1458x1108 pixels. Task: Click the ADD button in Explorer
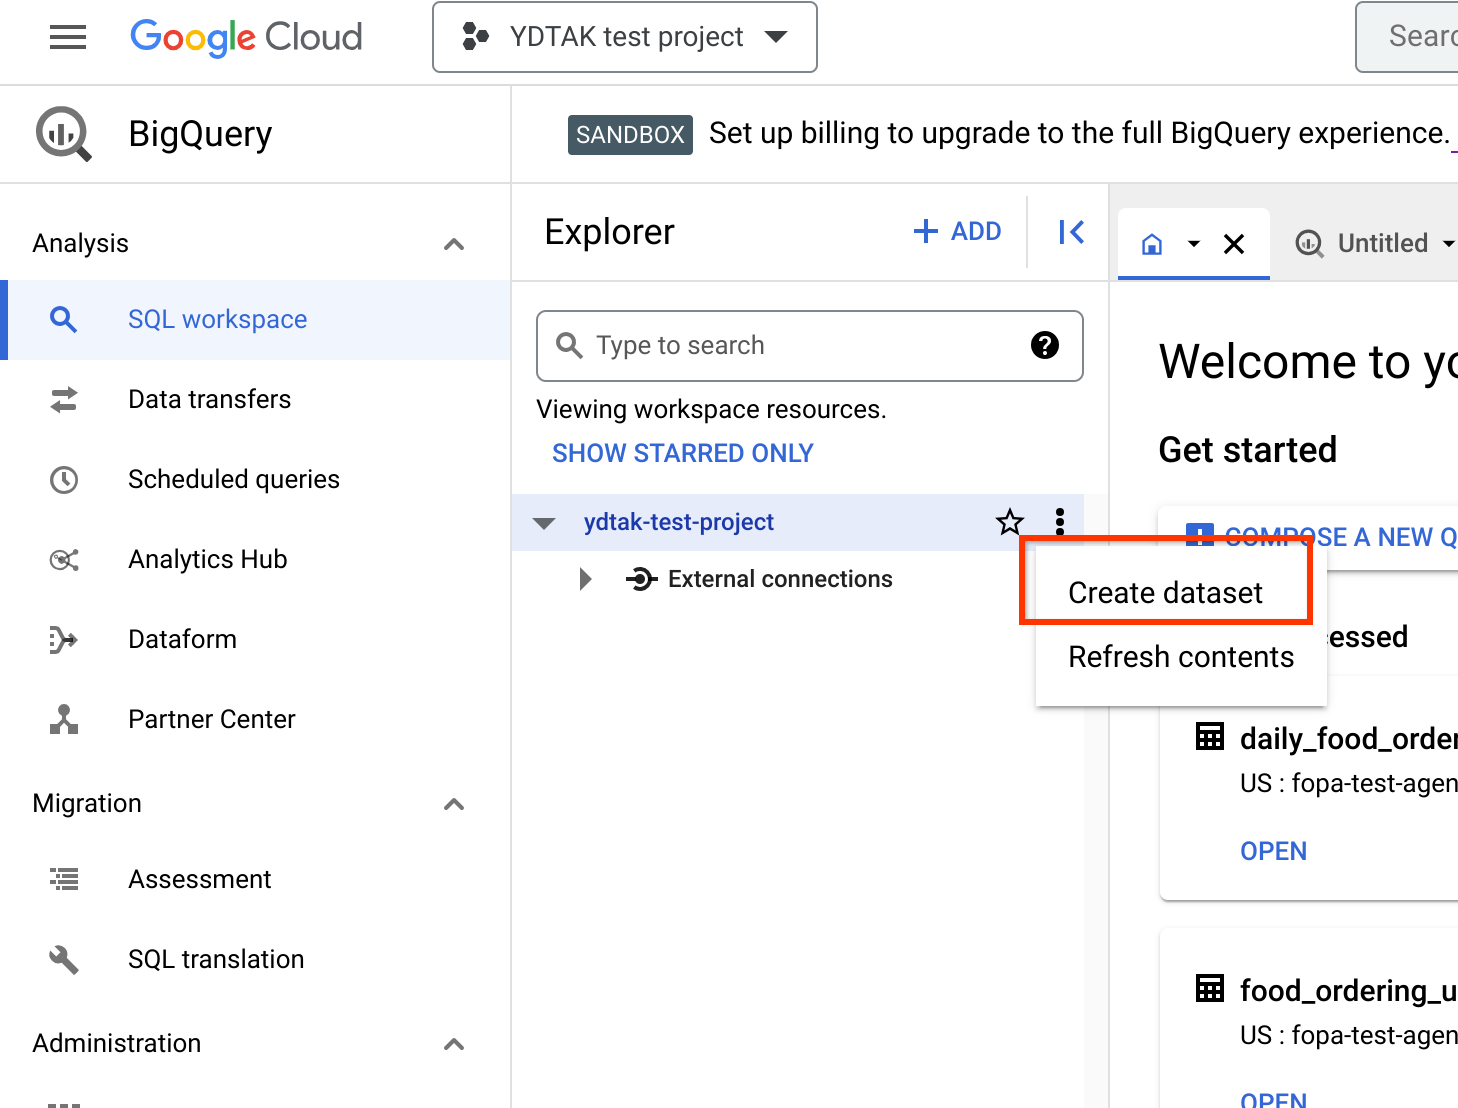(x=957, y=232)
